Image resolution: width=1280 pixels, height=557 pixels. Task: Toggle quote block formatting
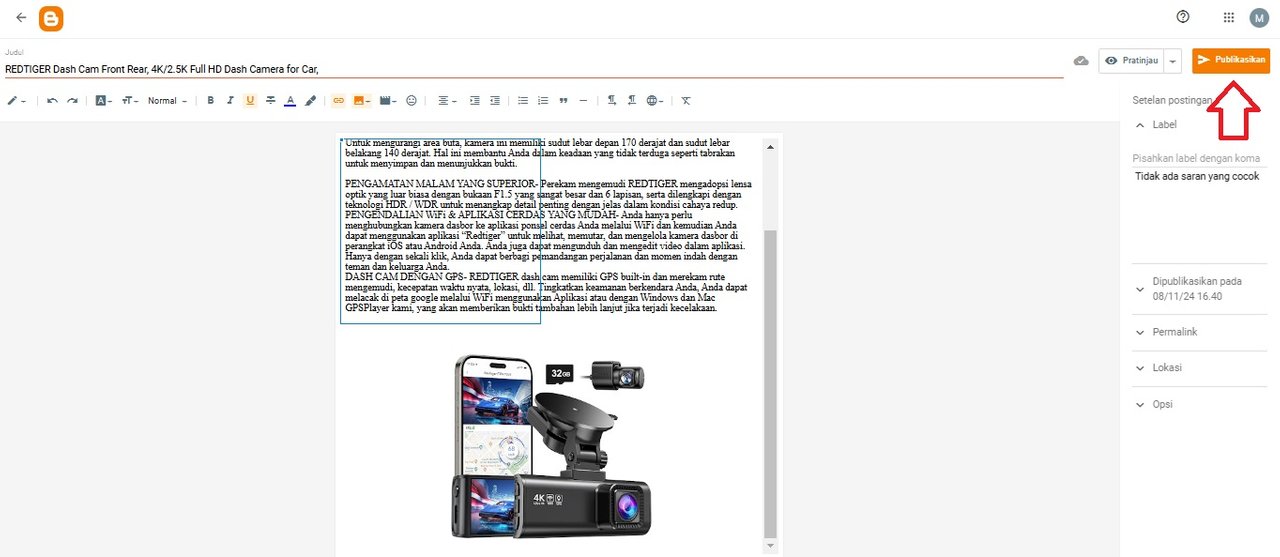[563, 101]
